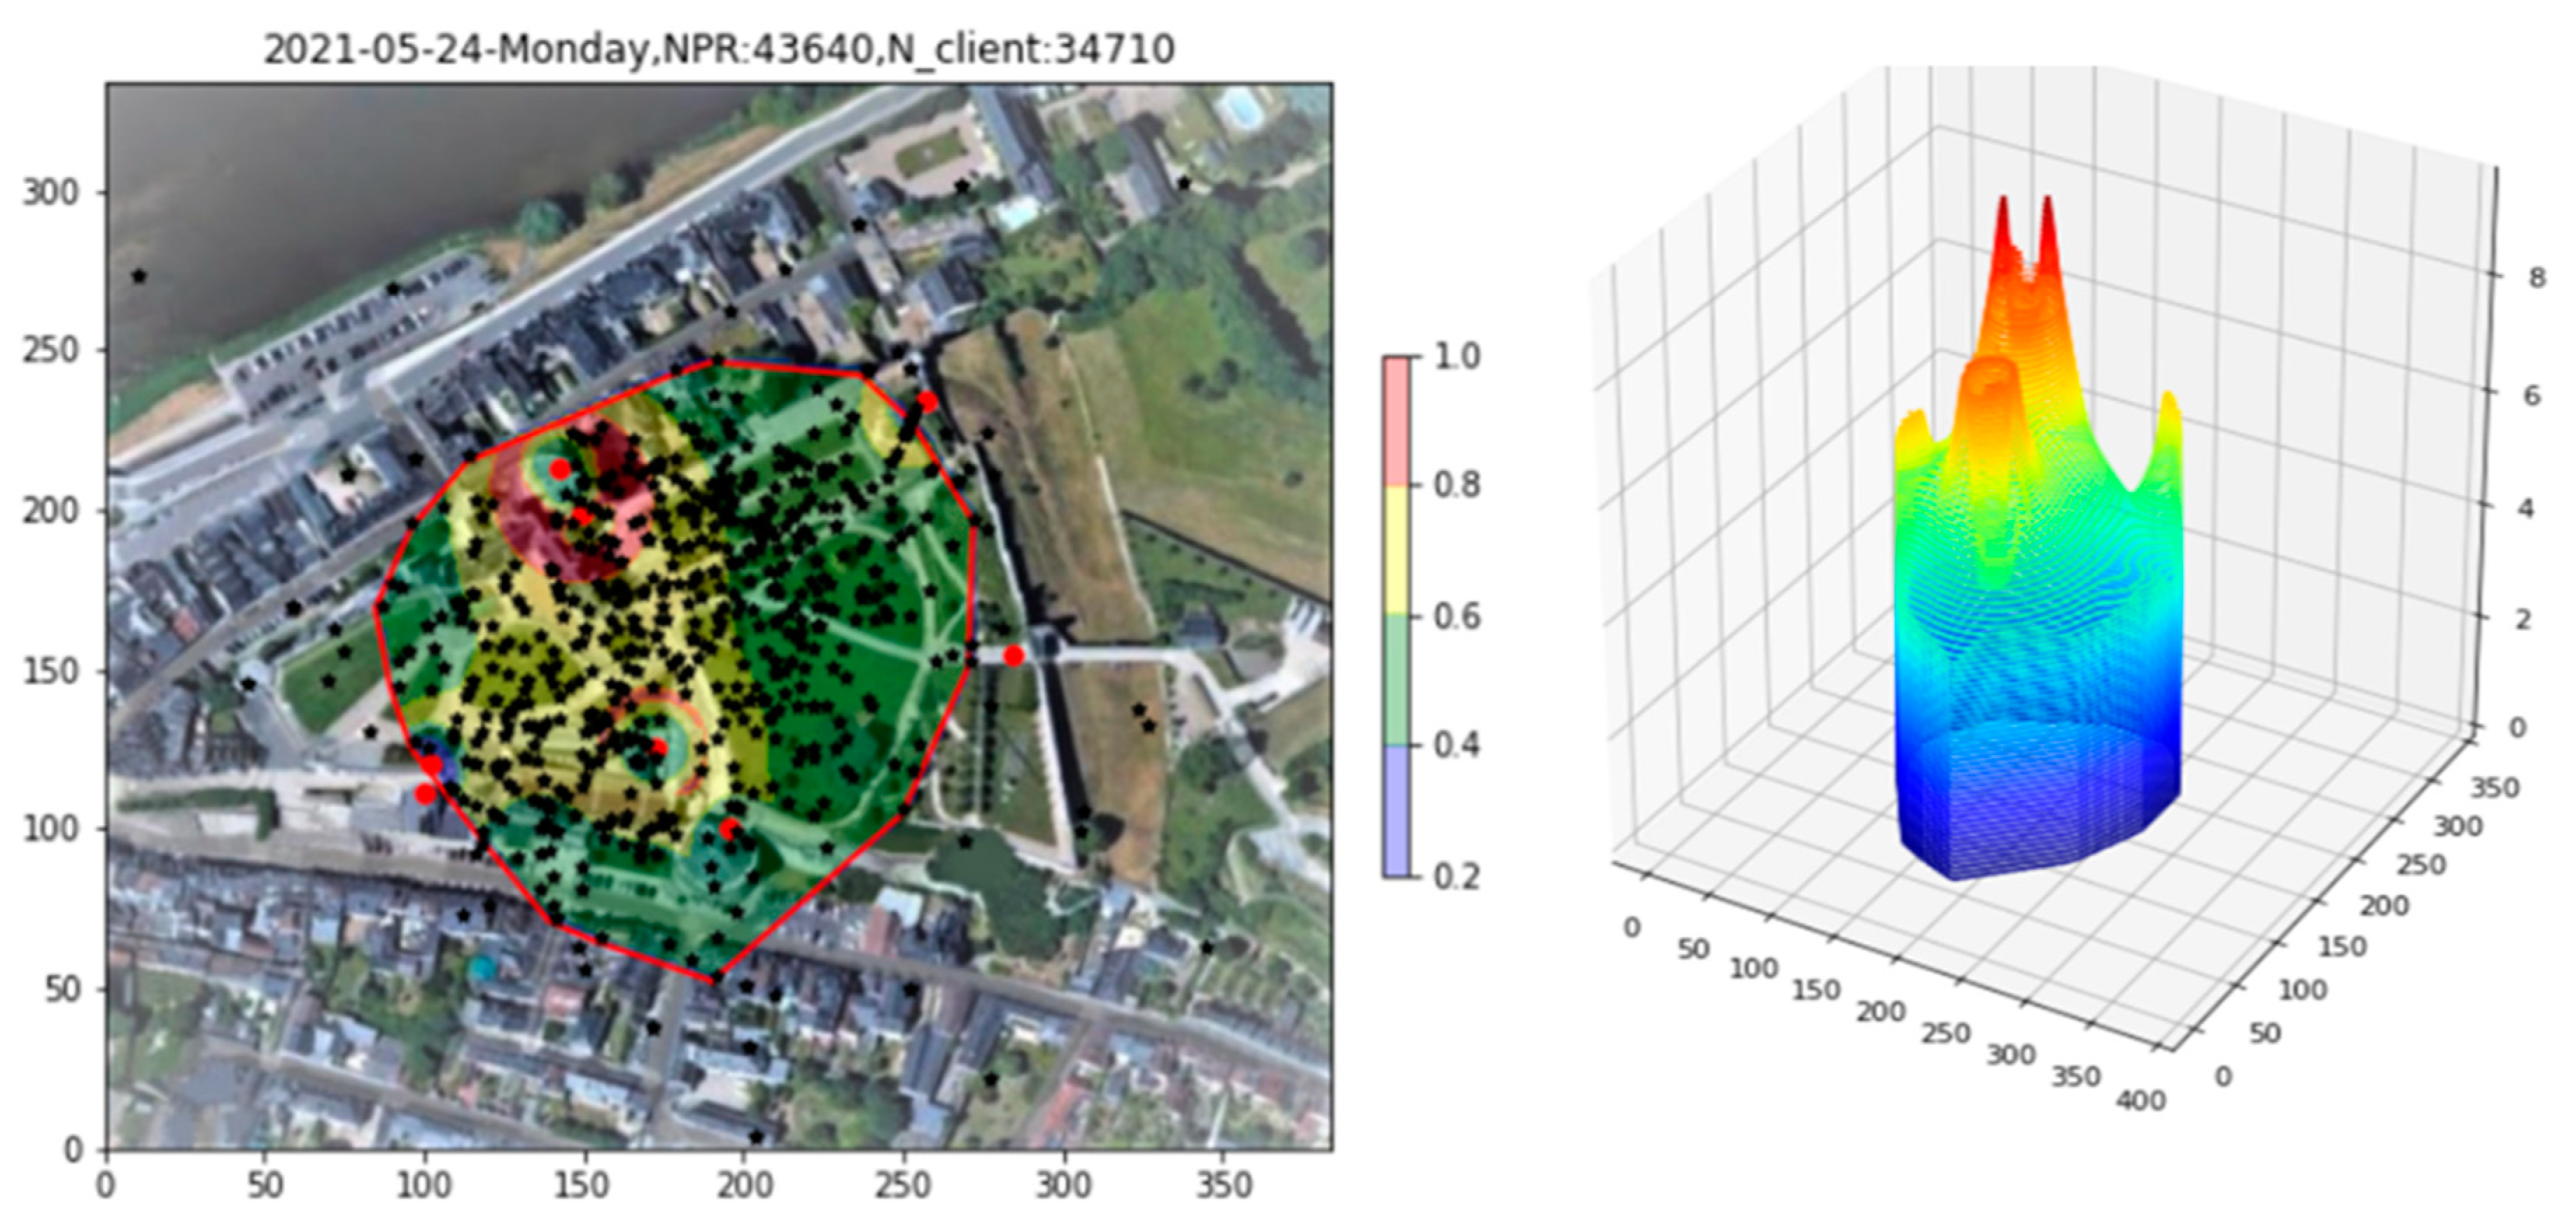Click the 400 tick label on 3D plot axis
The height and width of the screenshot is (1217, 2566).
[x=2140, y=1100]
